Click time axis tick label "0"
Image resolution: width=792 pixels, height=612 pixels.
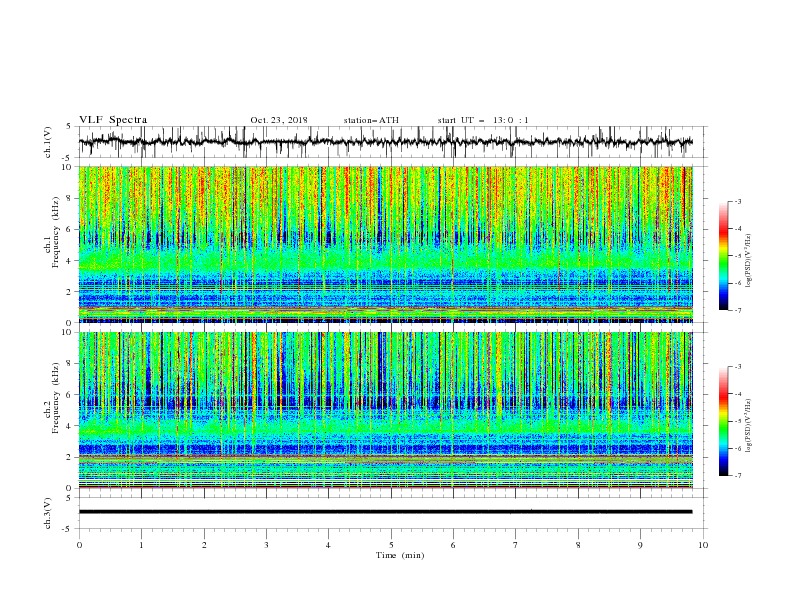click(x=79, y=545)
